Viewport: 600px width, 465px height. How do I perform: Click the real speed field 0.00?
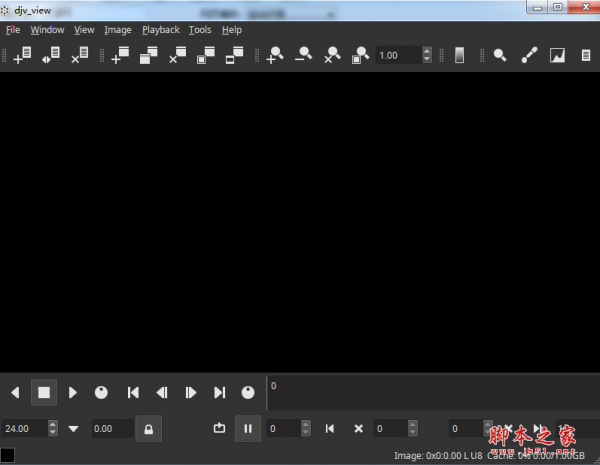coord(112,429)
